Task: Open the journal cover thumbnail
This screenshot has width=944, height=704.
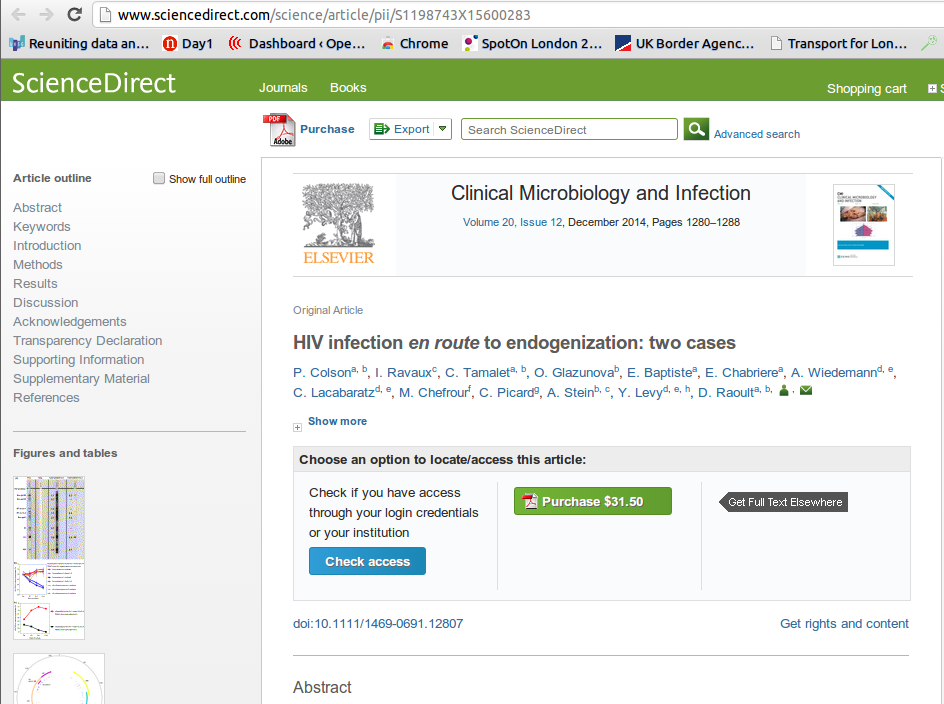Action: click(864, 225)
